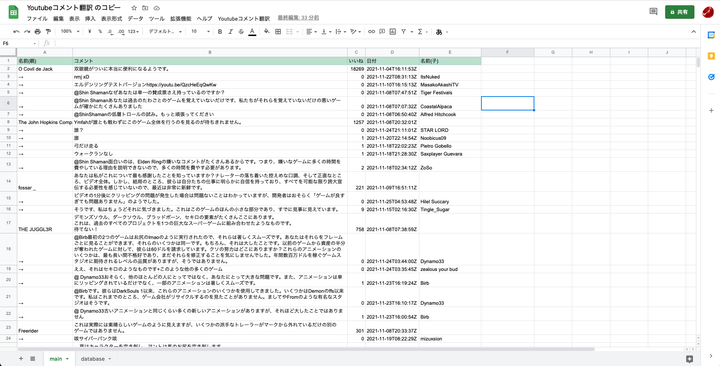Redo the last action
Viewport: 720px width, 366px height.
(x=27, y=32)
